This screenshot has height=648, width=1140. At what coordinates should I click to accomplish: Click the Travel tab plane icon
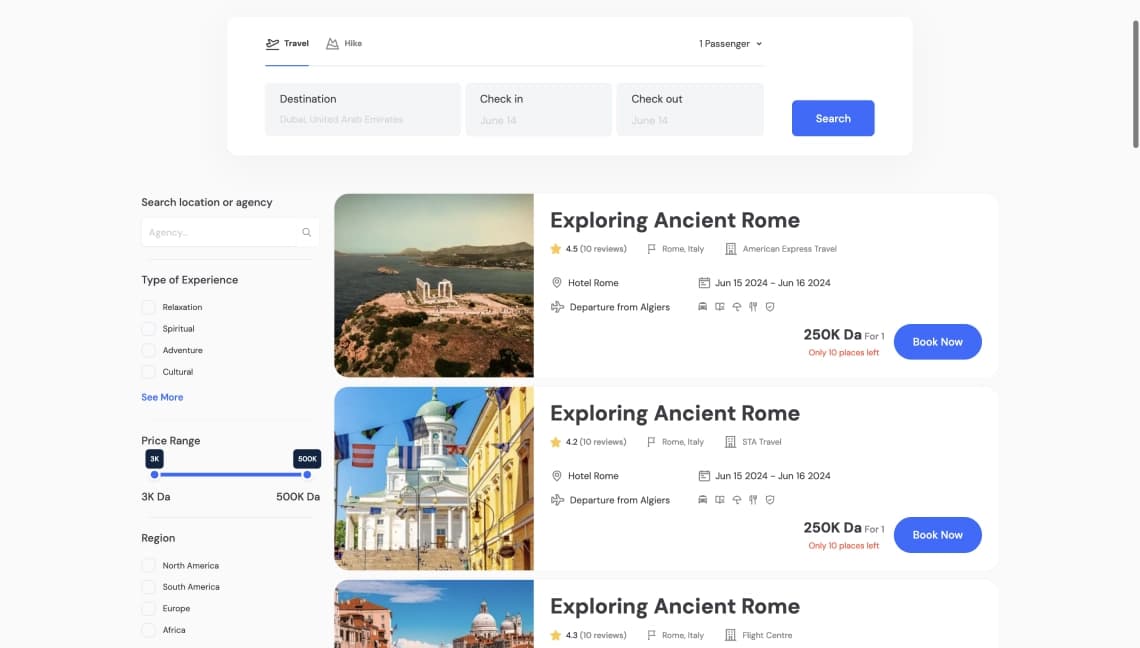click(272, 44)
